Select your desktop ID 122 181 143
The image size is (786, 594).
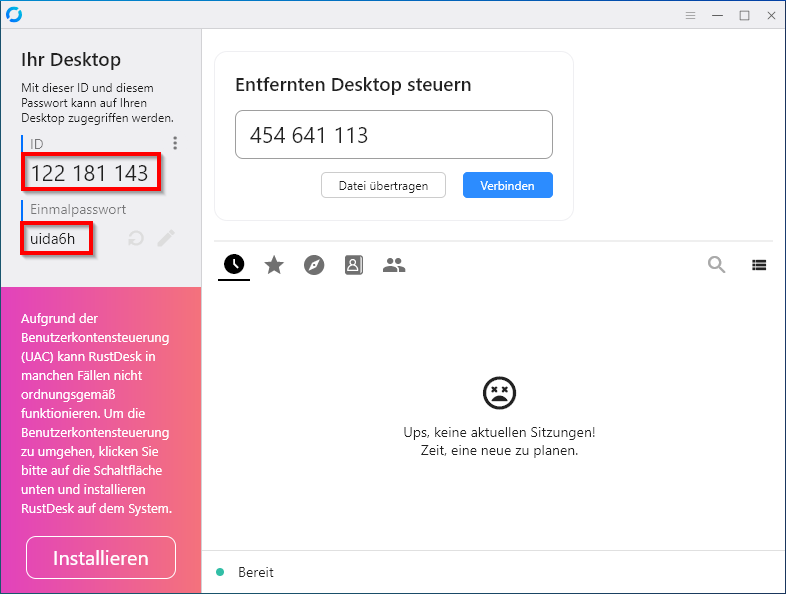(90, 173)
